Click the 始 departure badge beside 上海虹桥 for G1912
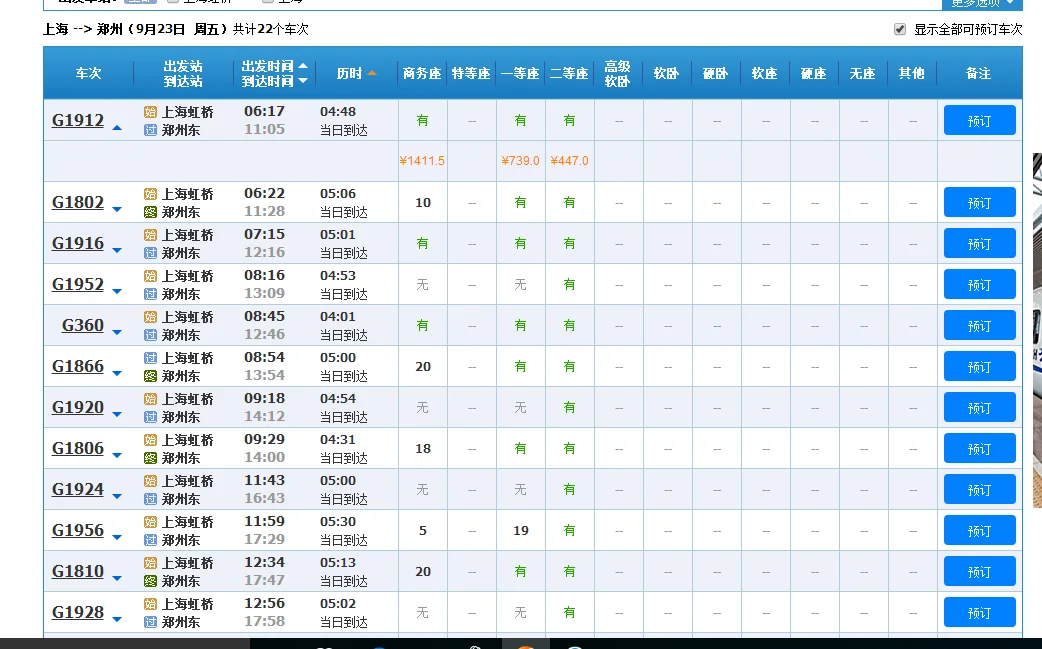1042x649 pixels. click(x=153, y=112)
